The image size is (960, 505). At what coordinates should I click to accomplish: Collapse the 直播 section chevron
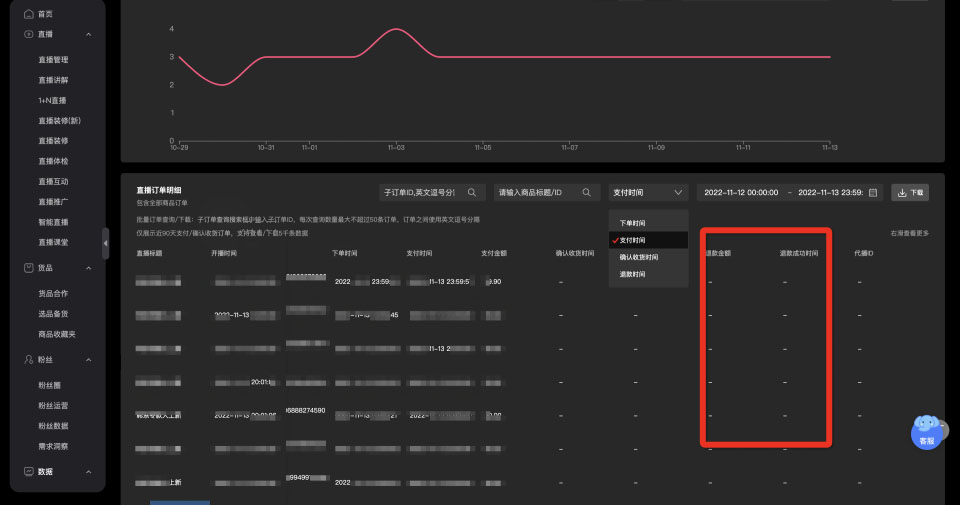[x=89, y=34]
